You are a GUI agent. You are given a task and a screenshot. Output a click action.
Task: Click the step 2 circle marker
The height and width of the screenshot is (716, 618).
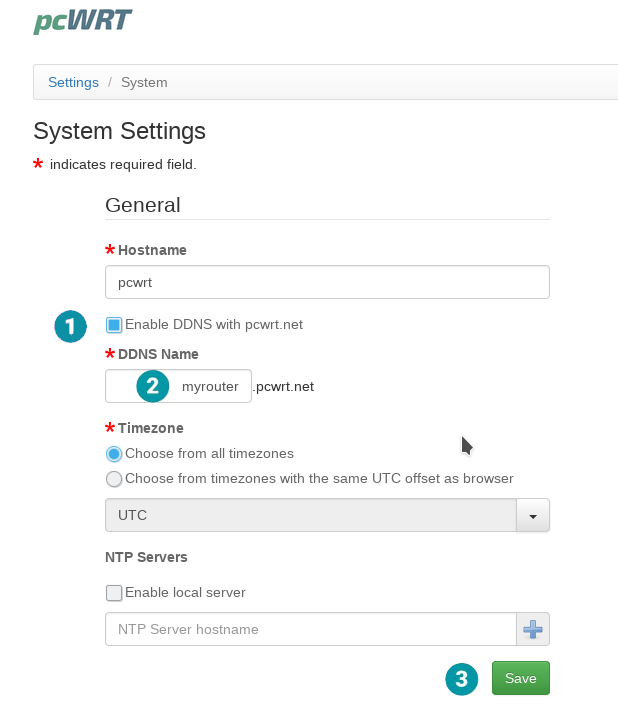[x=152, y=386]
